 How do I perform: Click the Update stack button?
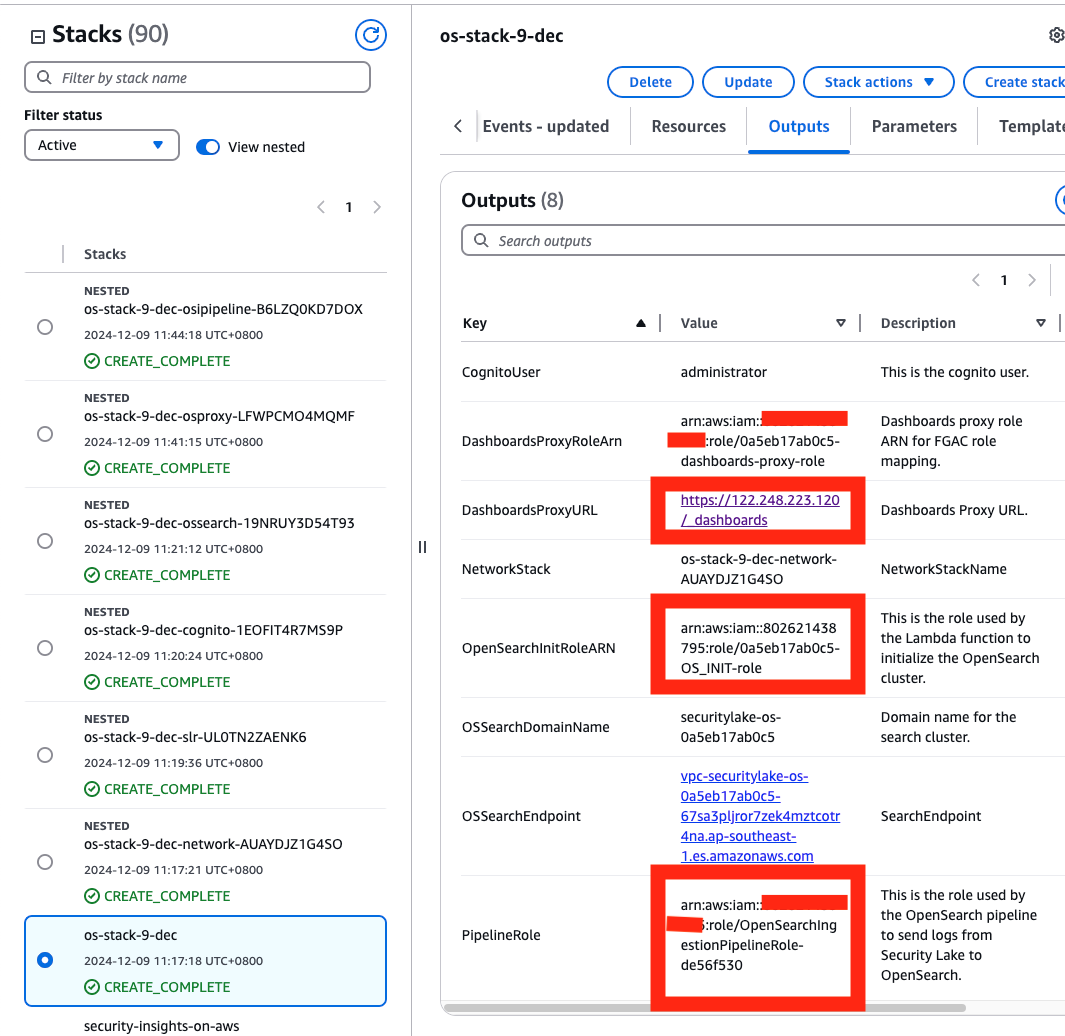coord(748,82)
